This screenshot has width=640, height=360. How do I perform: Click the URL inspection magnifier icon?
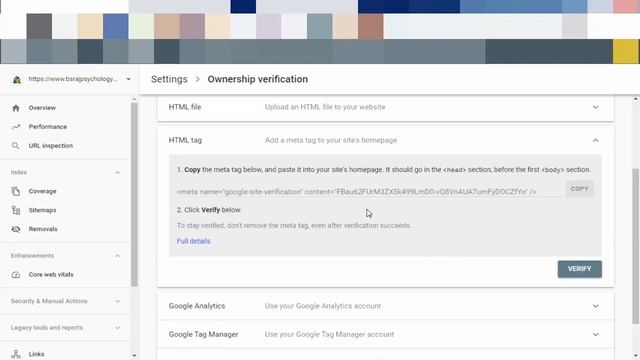tap(16, 146)
